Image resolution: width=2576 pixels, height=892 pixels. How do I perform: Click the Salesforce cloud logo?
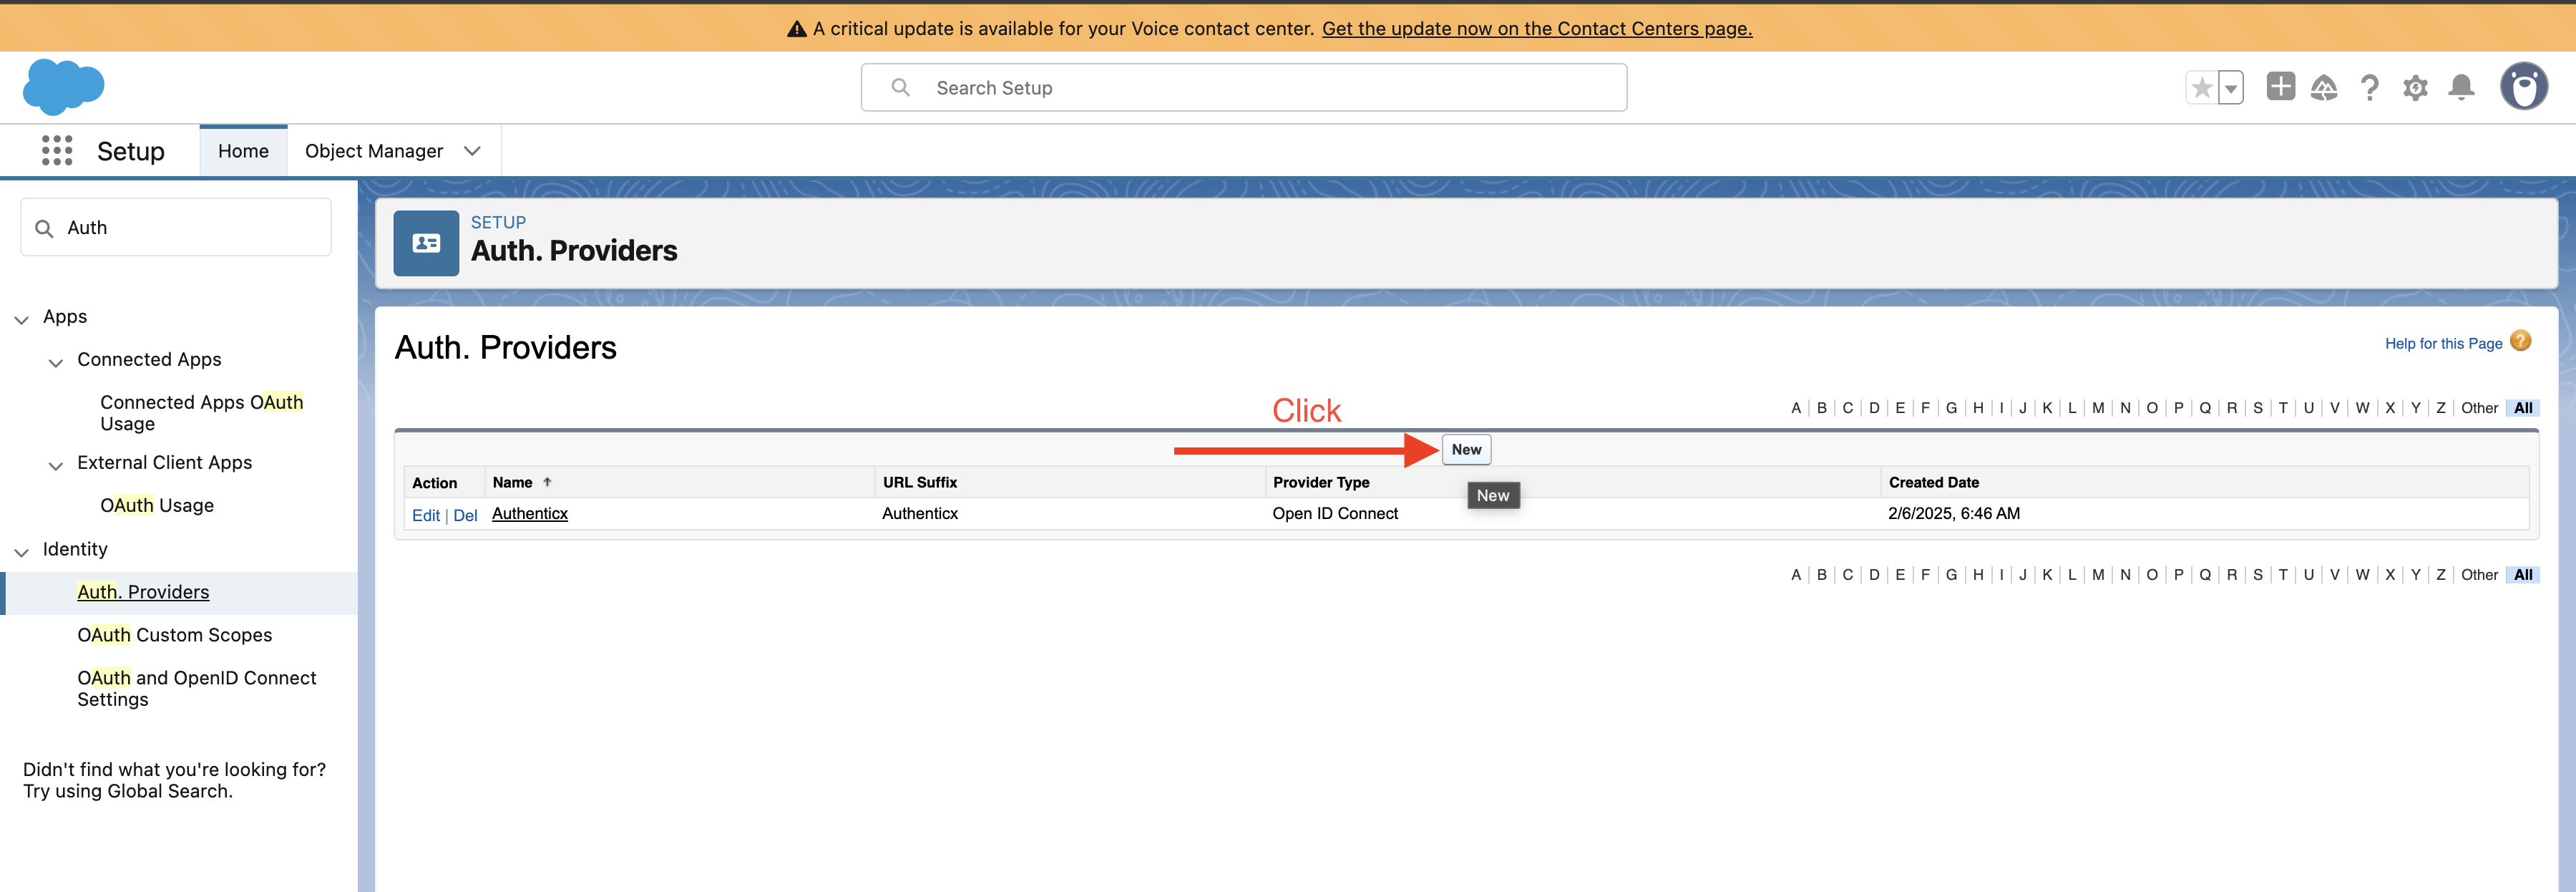[x=63, y=87]
